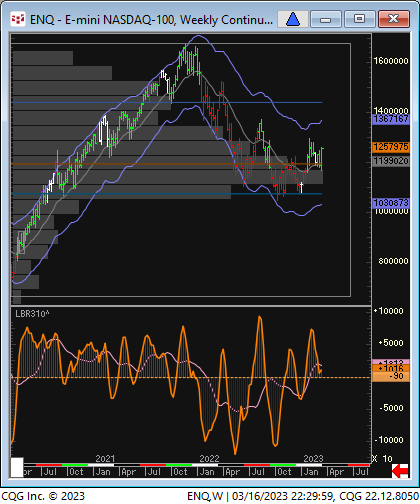Click the CQG Inc. © 2023 text
The width and height of the screenshot is (420, 504).
pos(43,496)
